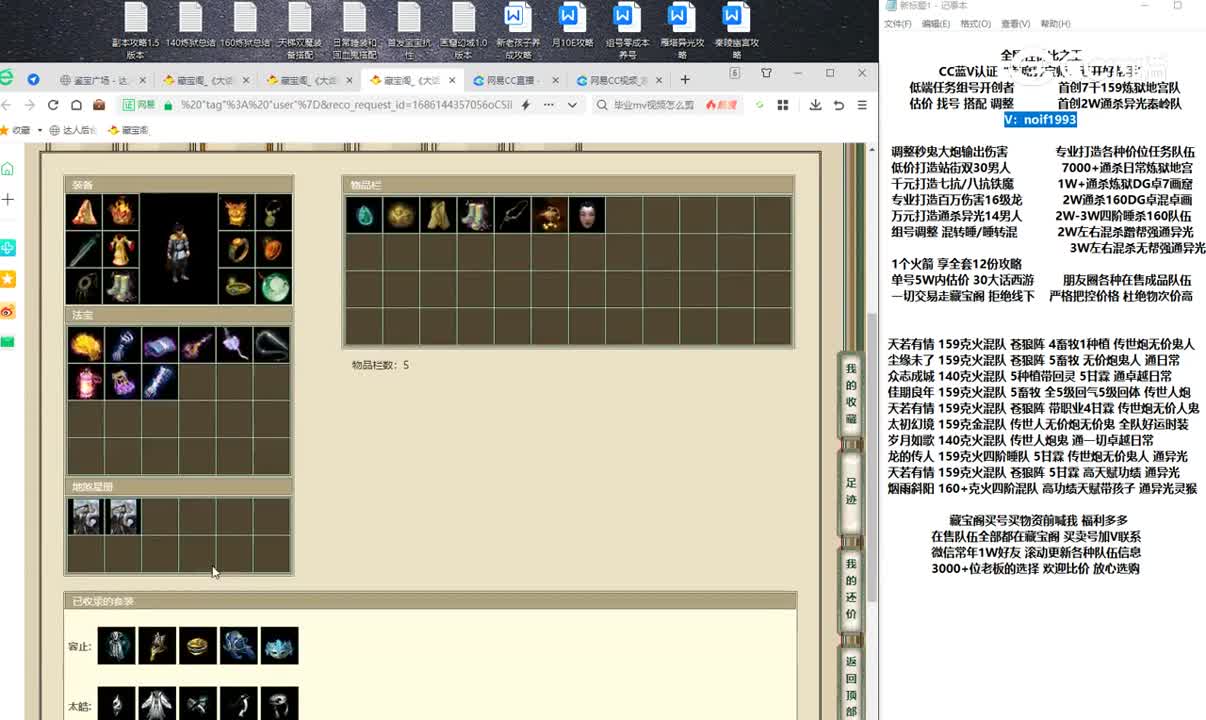Open the browser extensions grid icon
The width and height of the screenshot is (1206, 720).
pos(782,104)
